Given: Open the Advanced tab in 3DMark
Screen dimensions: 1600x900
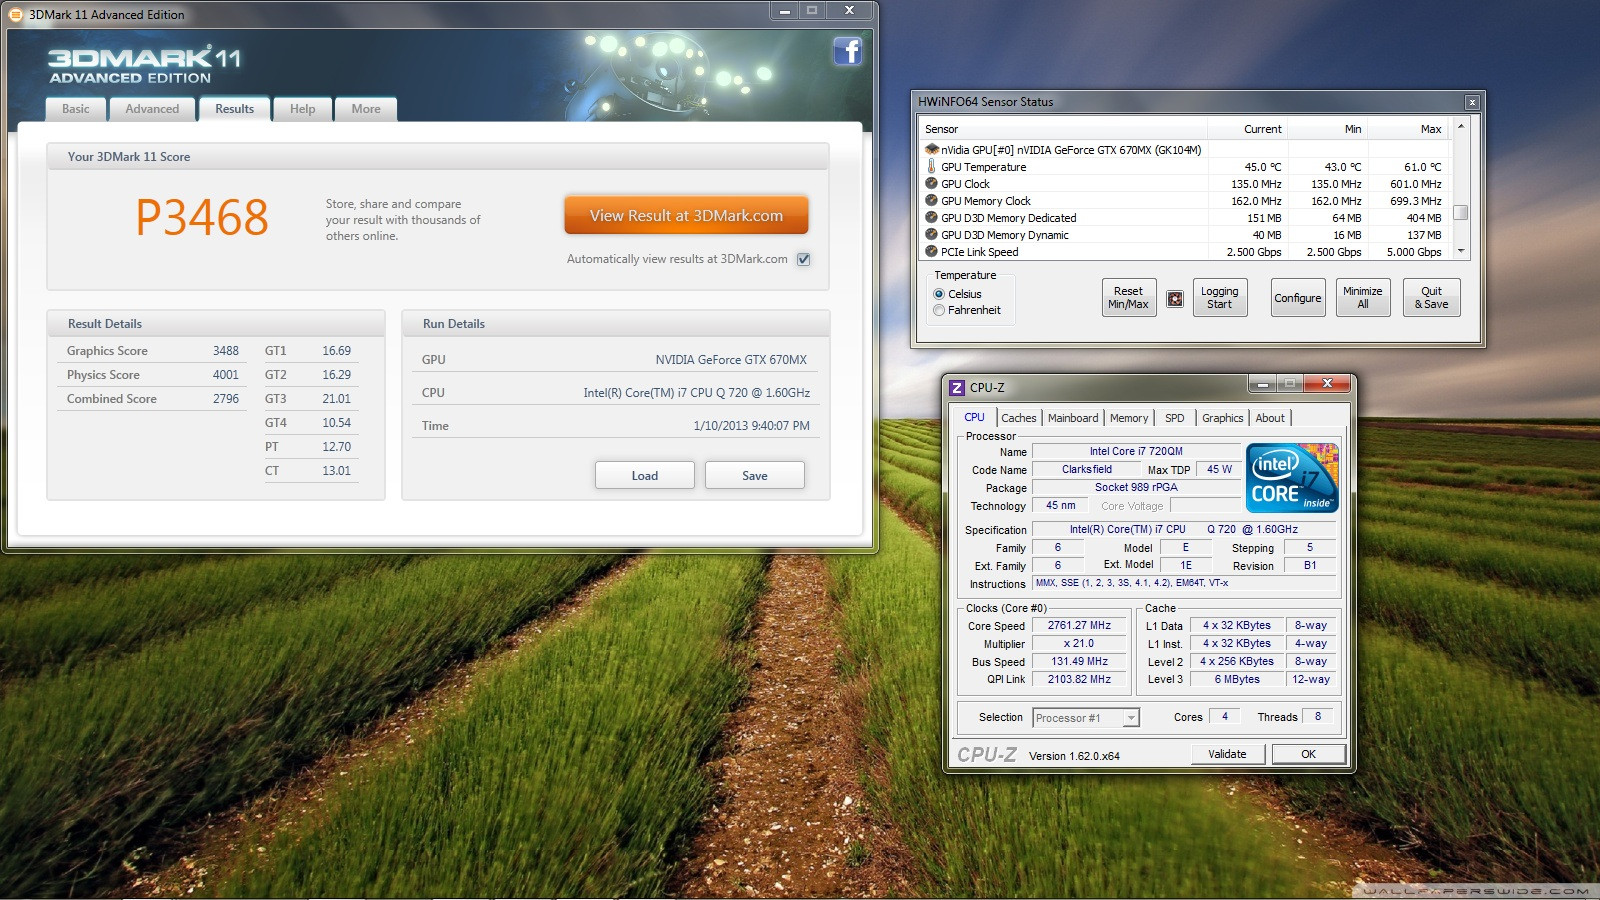Looking at the screenshot, I should coord(152,109).
